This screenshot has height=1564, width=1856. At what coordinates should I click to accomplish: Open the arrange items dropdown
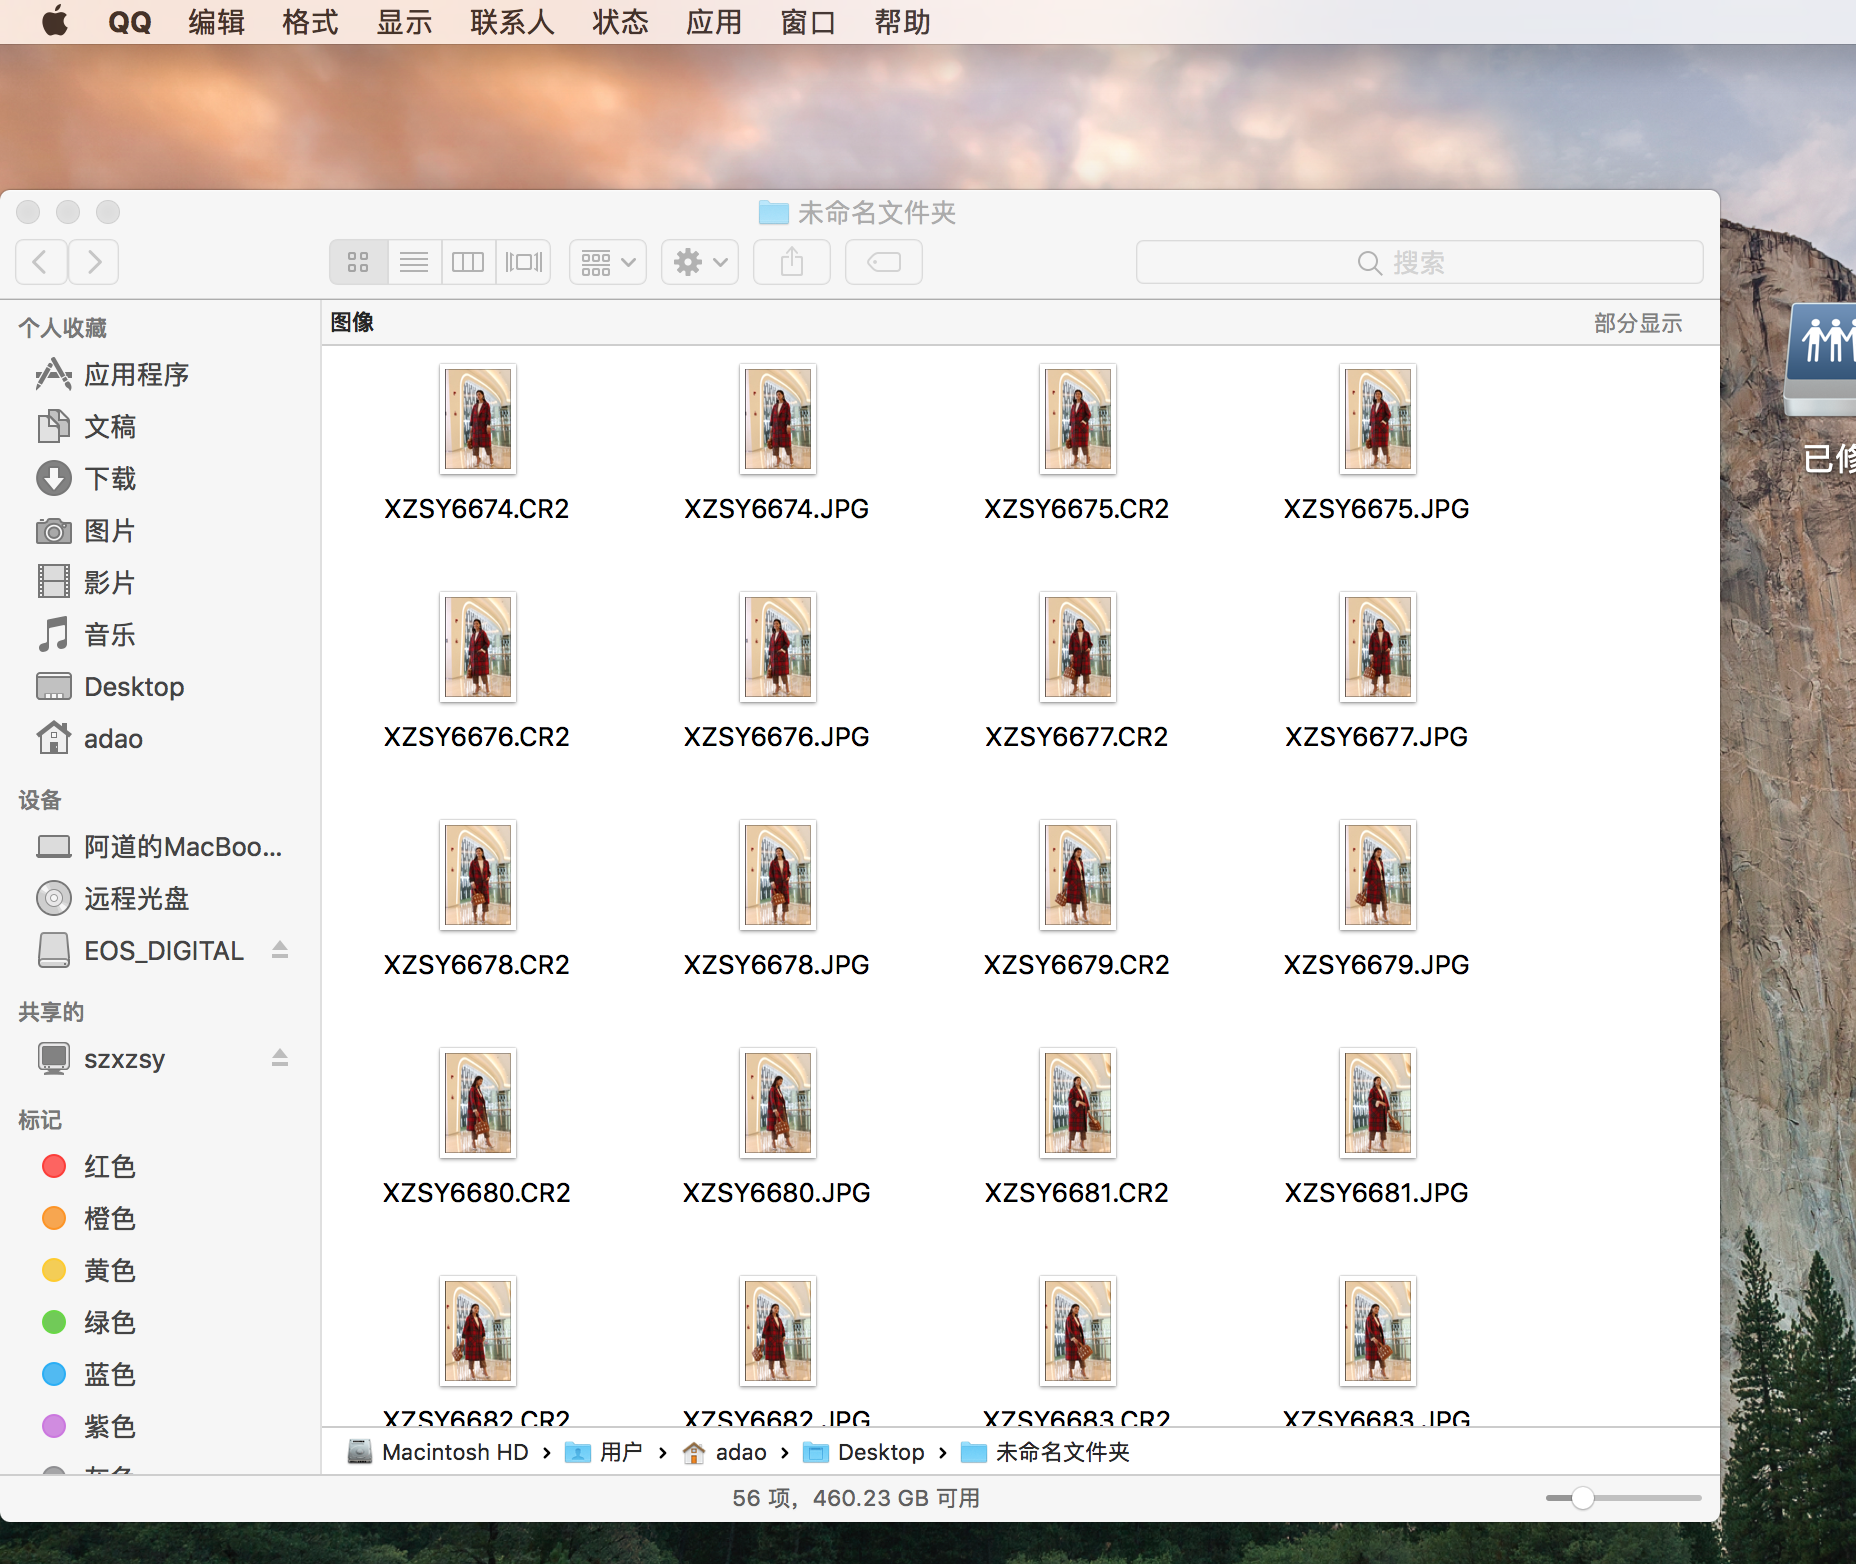click(x=607, y=262)
